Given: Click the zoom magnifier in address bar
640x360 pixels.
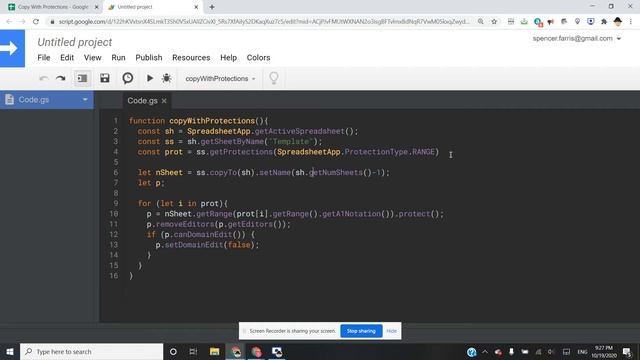Looking at the screenshot, I should 481,22.
